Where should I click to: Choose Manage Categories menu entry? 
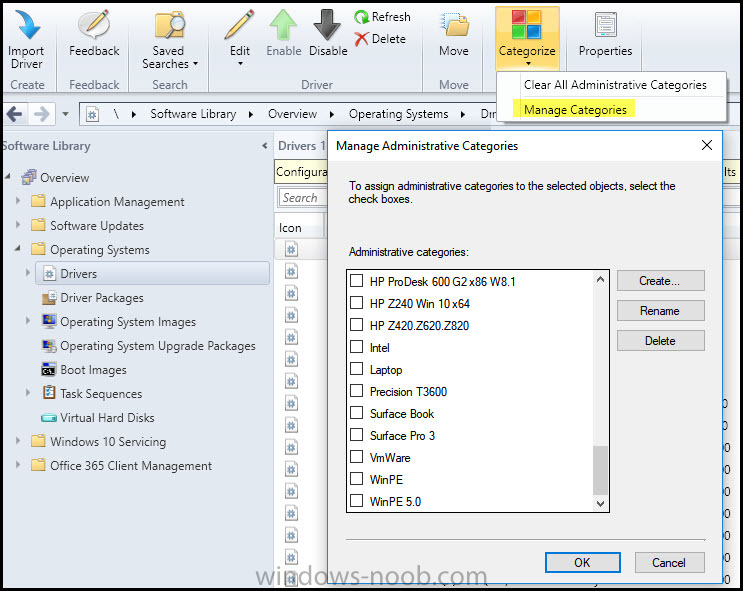pyautogui.click(x=574, y=110)
